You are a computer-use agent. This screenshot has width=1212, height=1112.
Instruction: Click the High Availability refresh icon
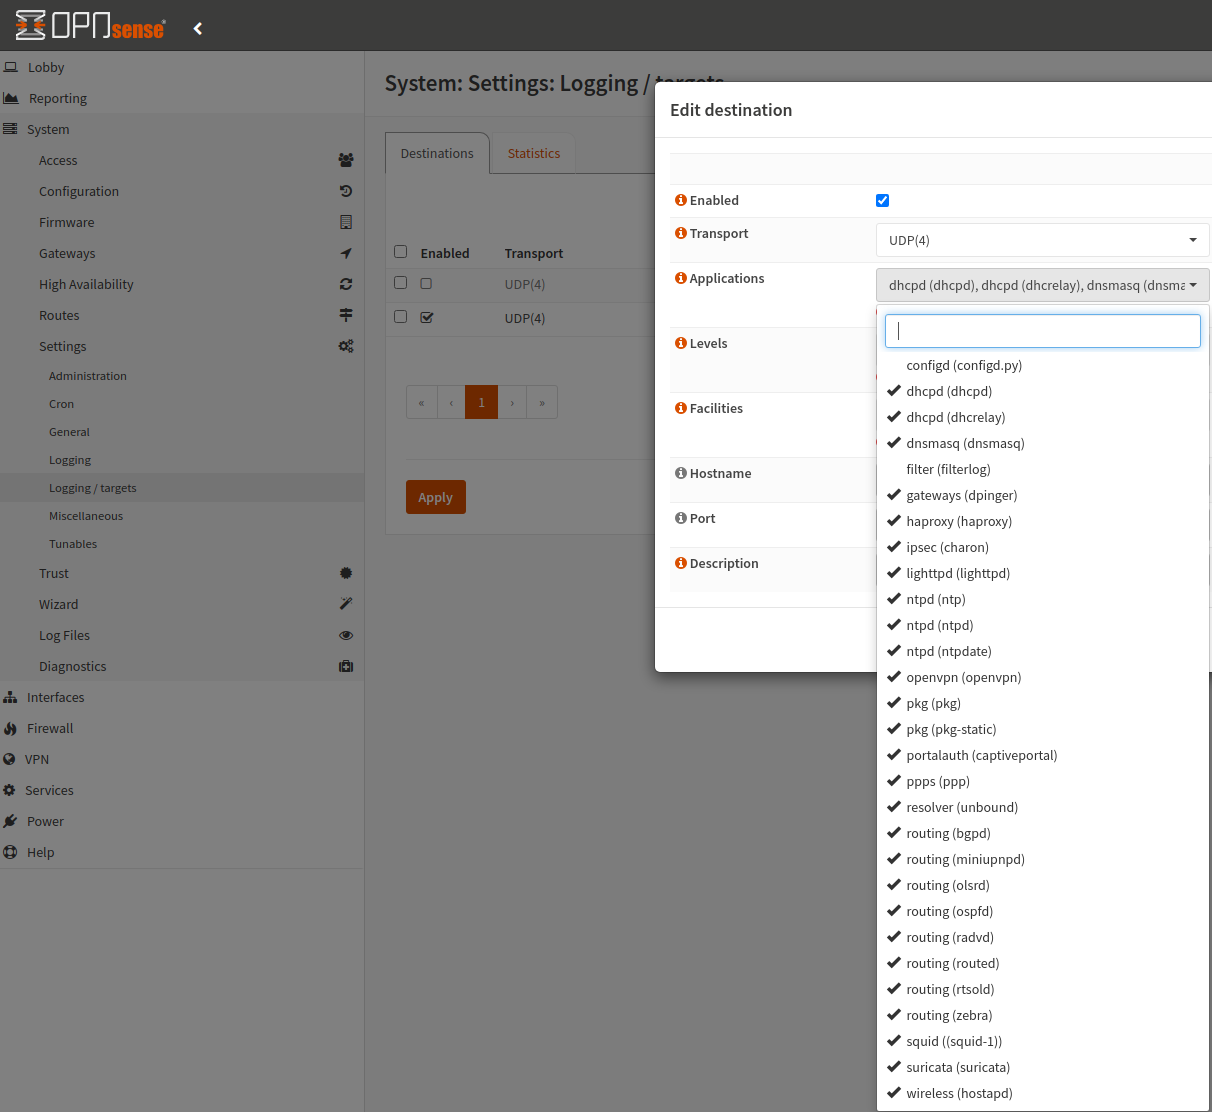point(346,284)
